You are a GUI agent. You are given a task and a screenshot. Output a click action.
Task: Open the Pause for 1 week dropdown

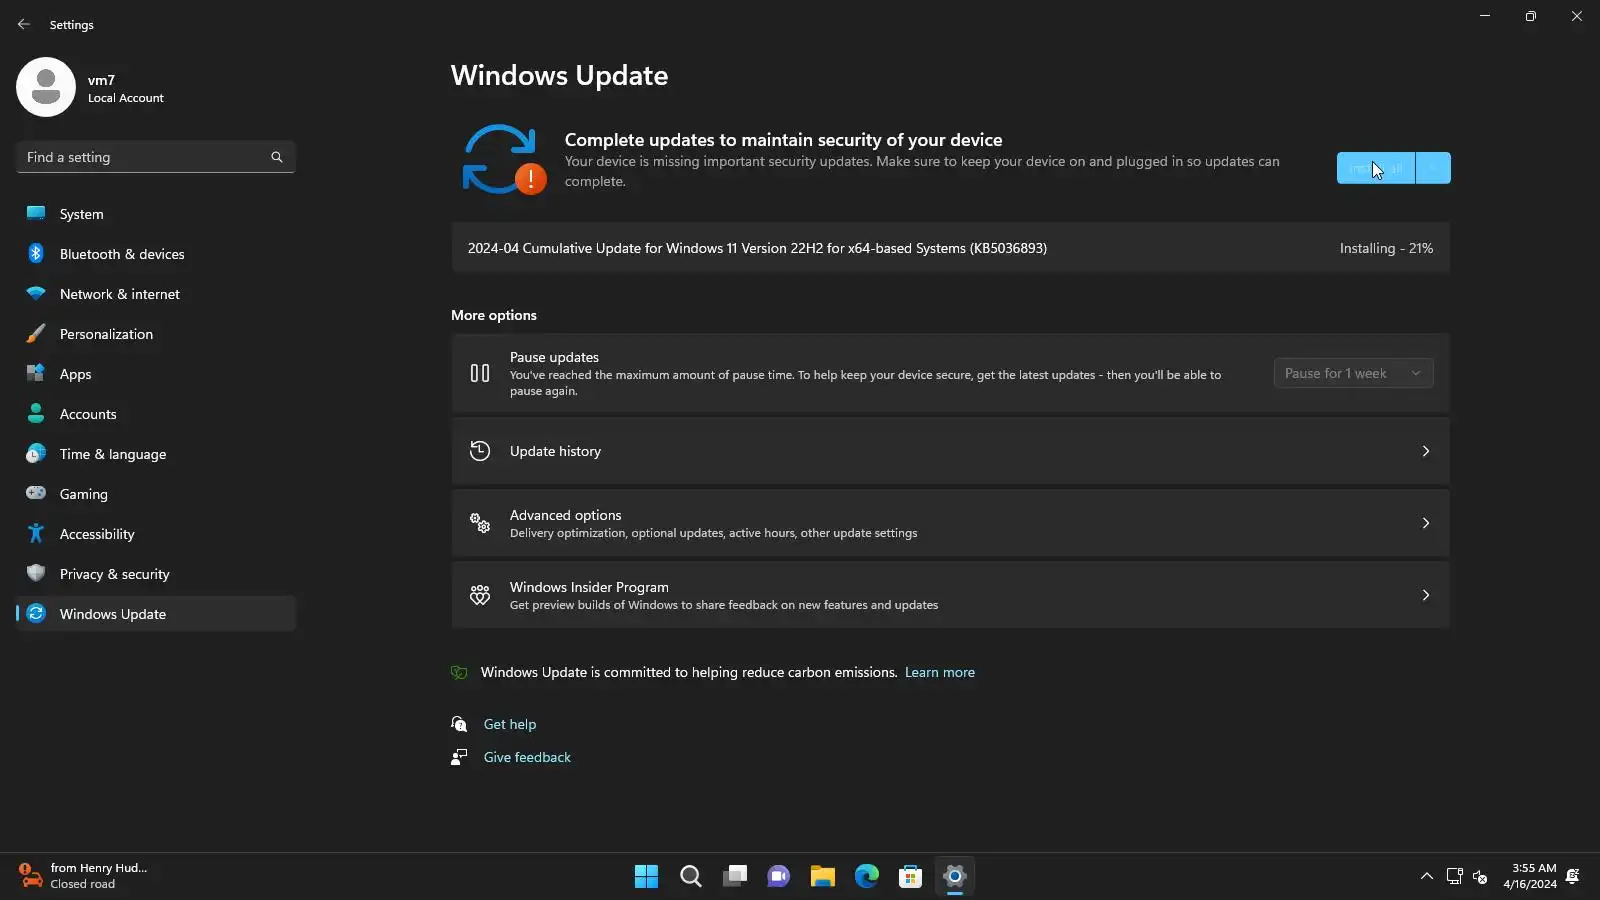(x=1353, y=373)
